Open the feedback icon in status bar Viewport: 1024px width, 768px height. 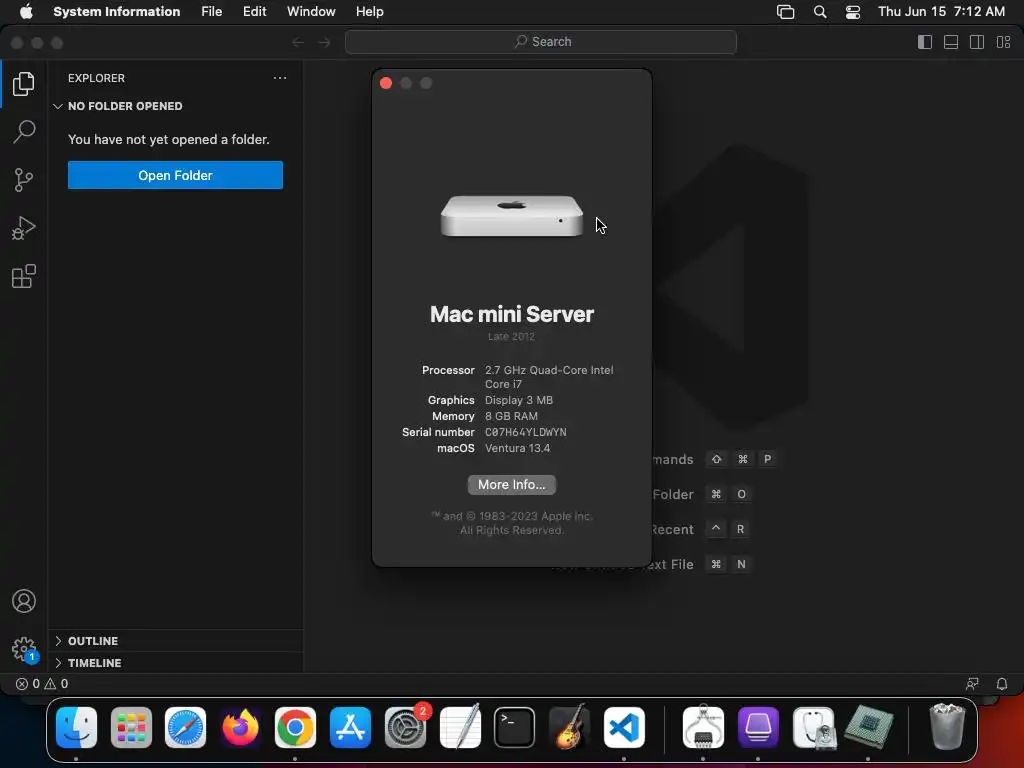coord(972,684)
